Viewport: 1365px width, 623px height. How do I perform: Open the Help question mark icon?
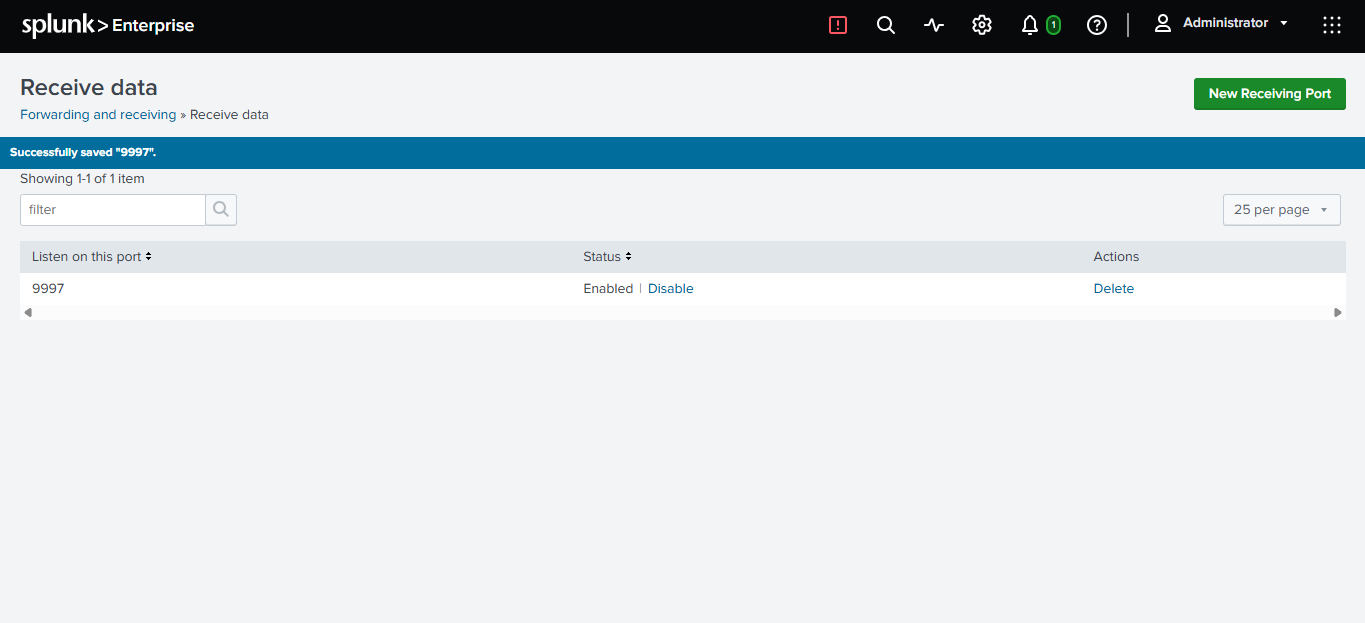tap(1097, 25)
